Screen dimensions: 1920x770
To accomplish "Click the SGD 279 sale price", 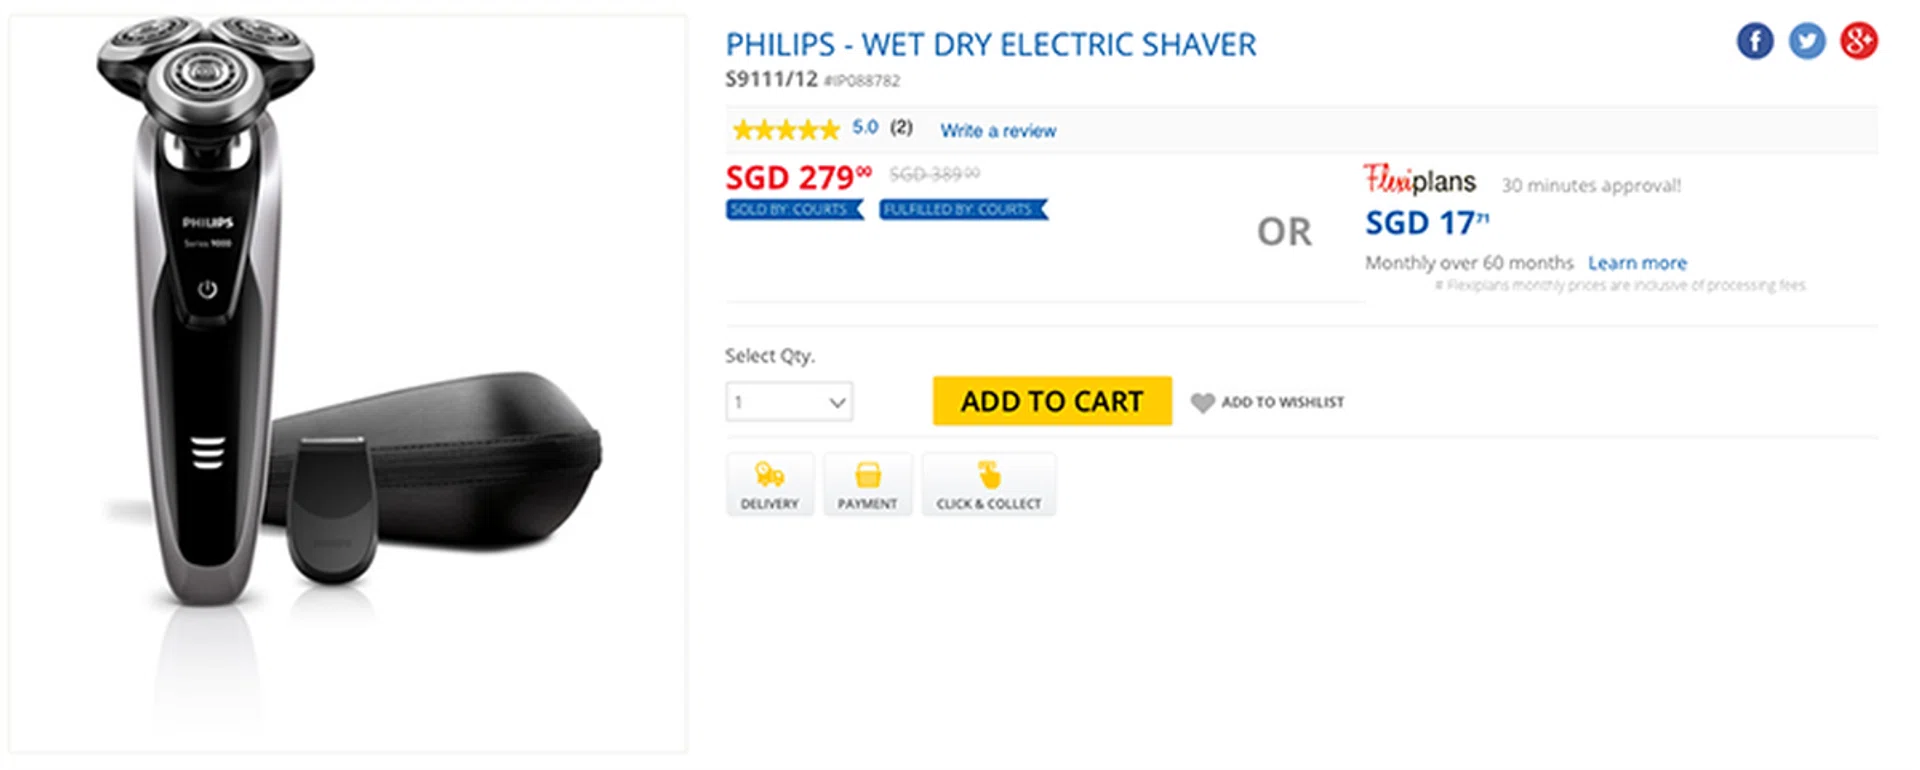I will tap(798, 178).
